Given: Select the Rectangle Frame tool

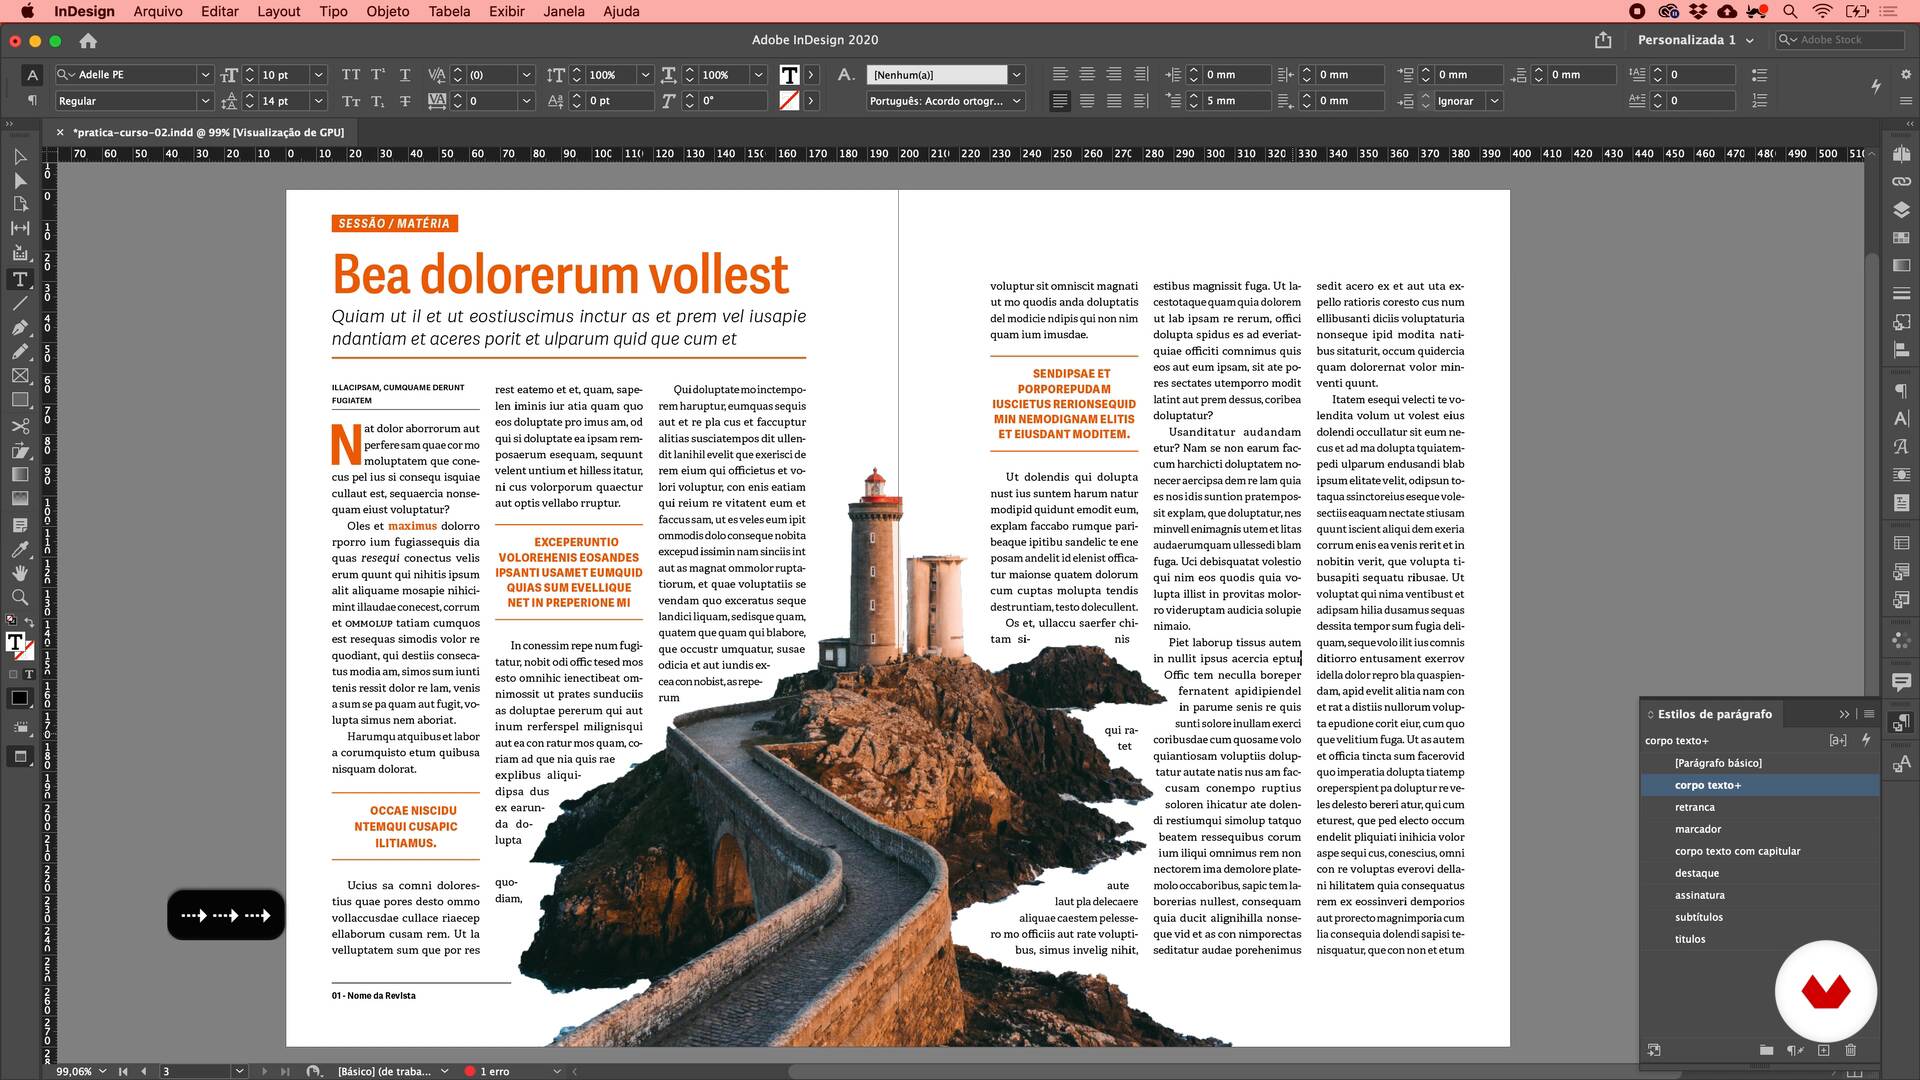Looking at the screenshot, I should [x=20, y=376].
